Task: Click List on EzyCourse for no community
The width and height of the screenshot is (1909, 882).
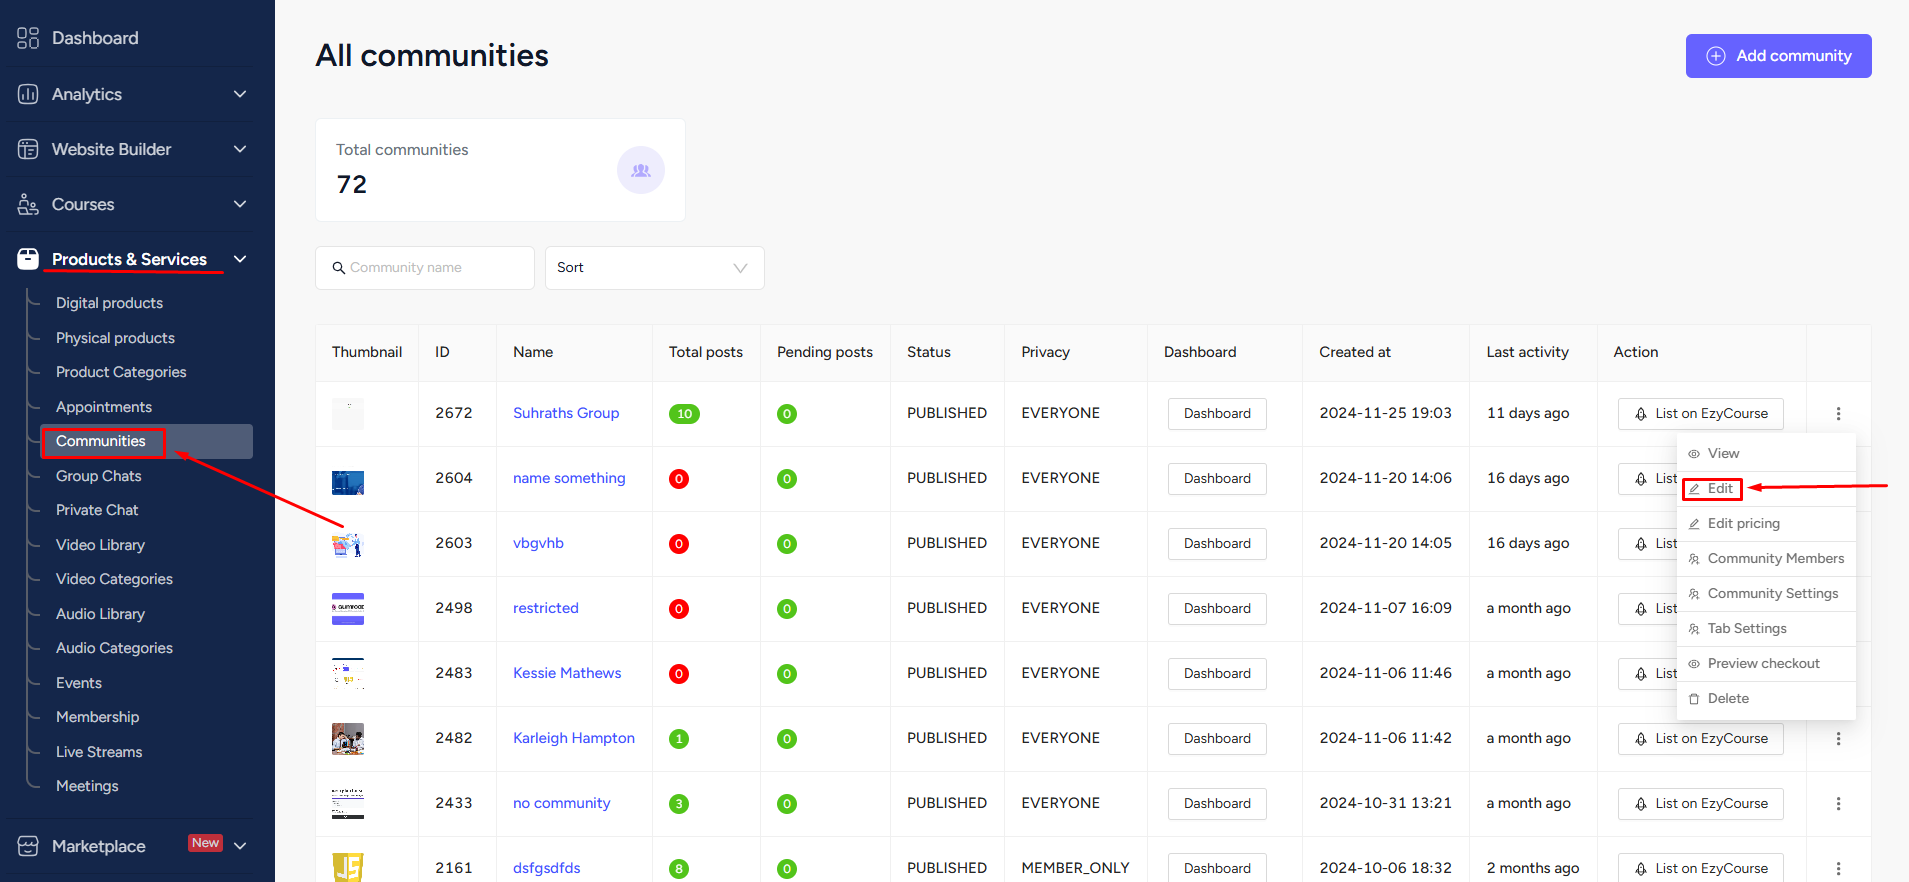Action: 1700,804
